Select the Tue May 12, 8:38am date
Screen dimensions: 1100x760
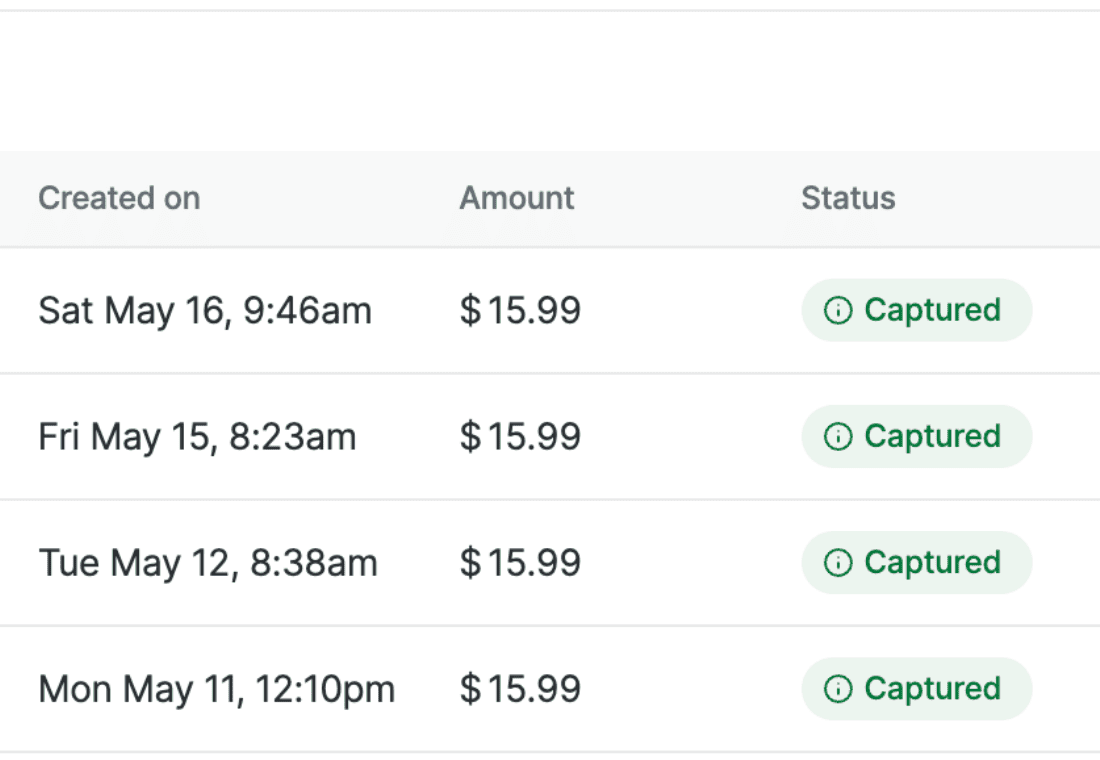coord(208,564)
